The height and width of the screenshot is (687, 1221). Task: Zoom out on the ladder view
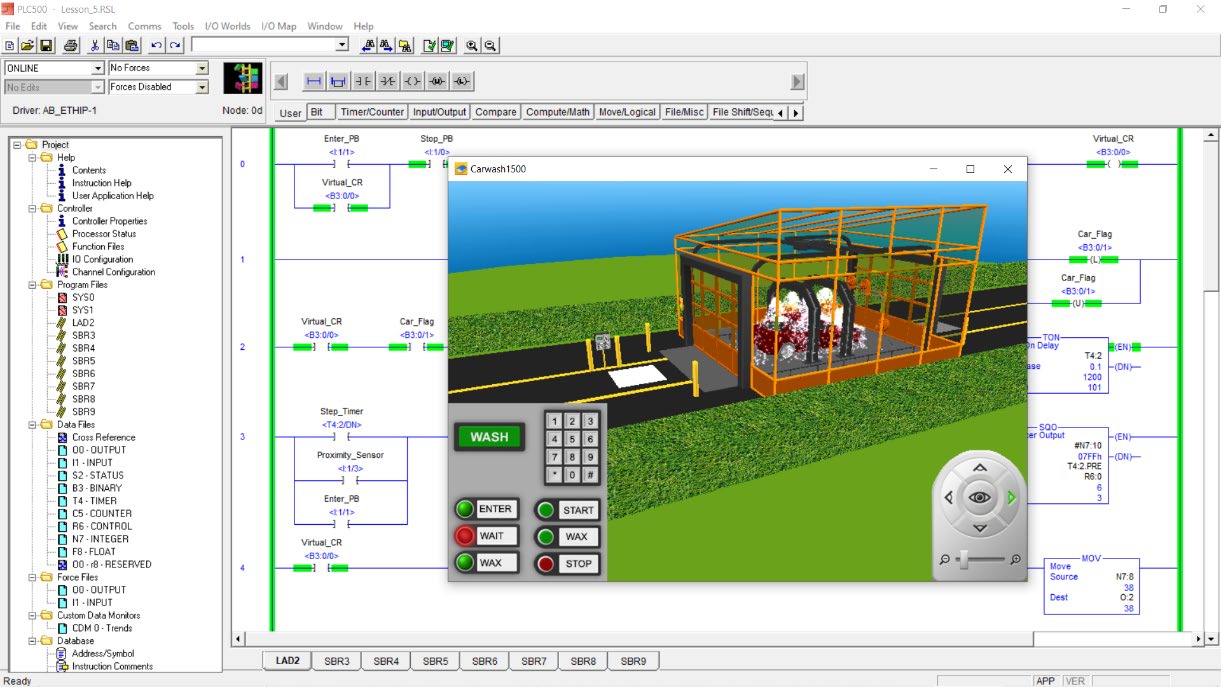(x=491, y=45)
